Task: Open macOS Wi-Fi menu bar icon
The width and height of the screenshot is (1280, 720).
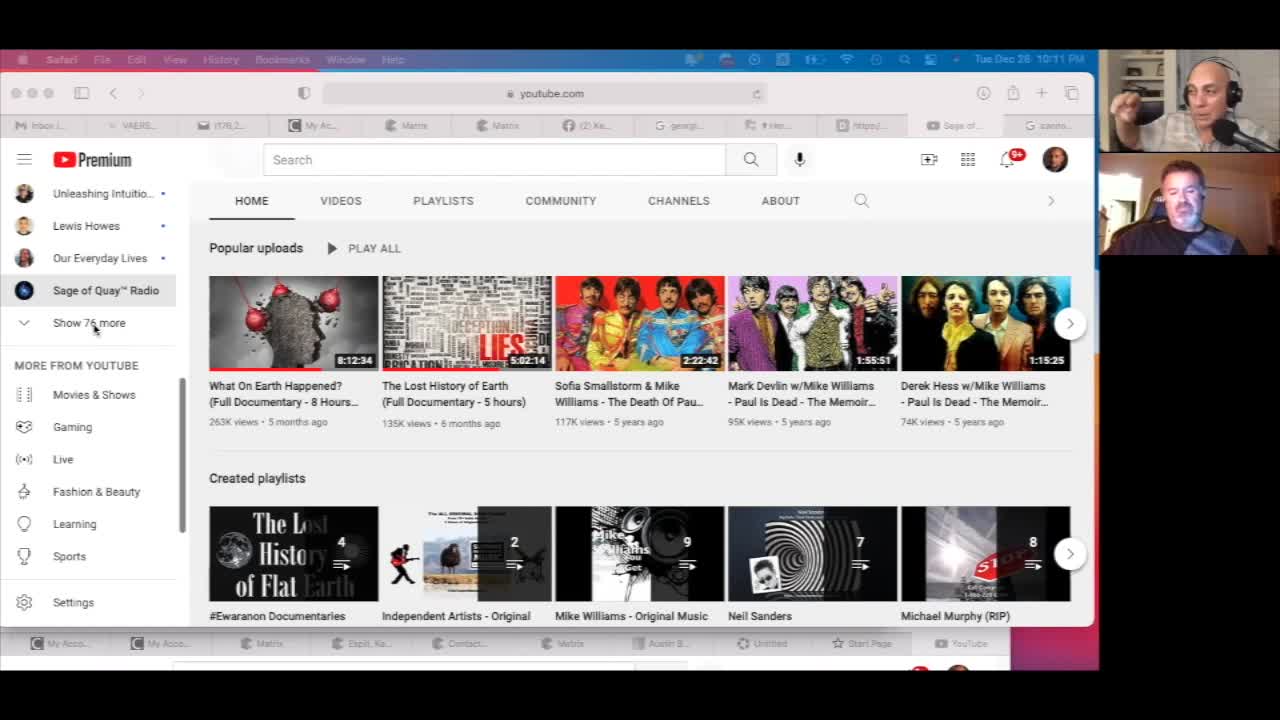Action: tap(847, 60)
